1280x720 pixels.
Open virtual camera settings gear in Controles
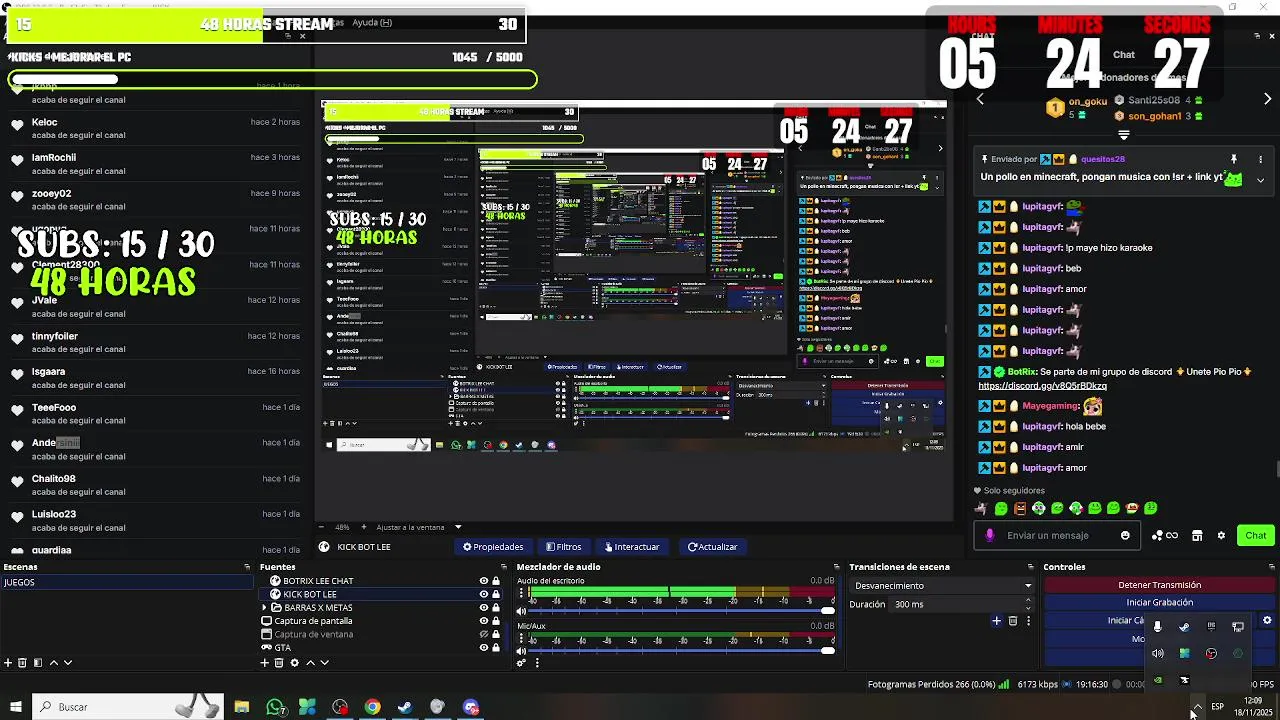click(1267, 620)
